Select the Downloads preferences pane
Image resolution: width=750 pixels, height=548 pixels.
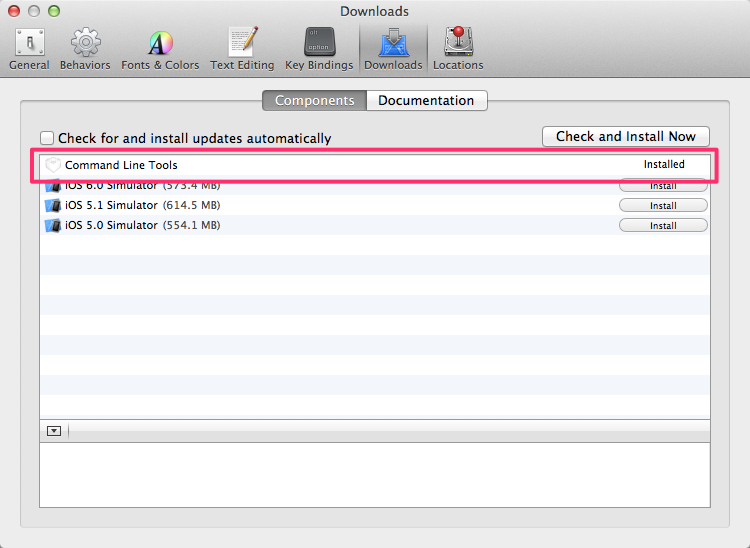(393, 50)
